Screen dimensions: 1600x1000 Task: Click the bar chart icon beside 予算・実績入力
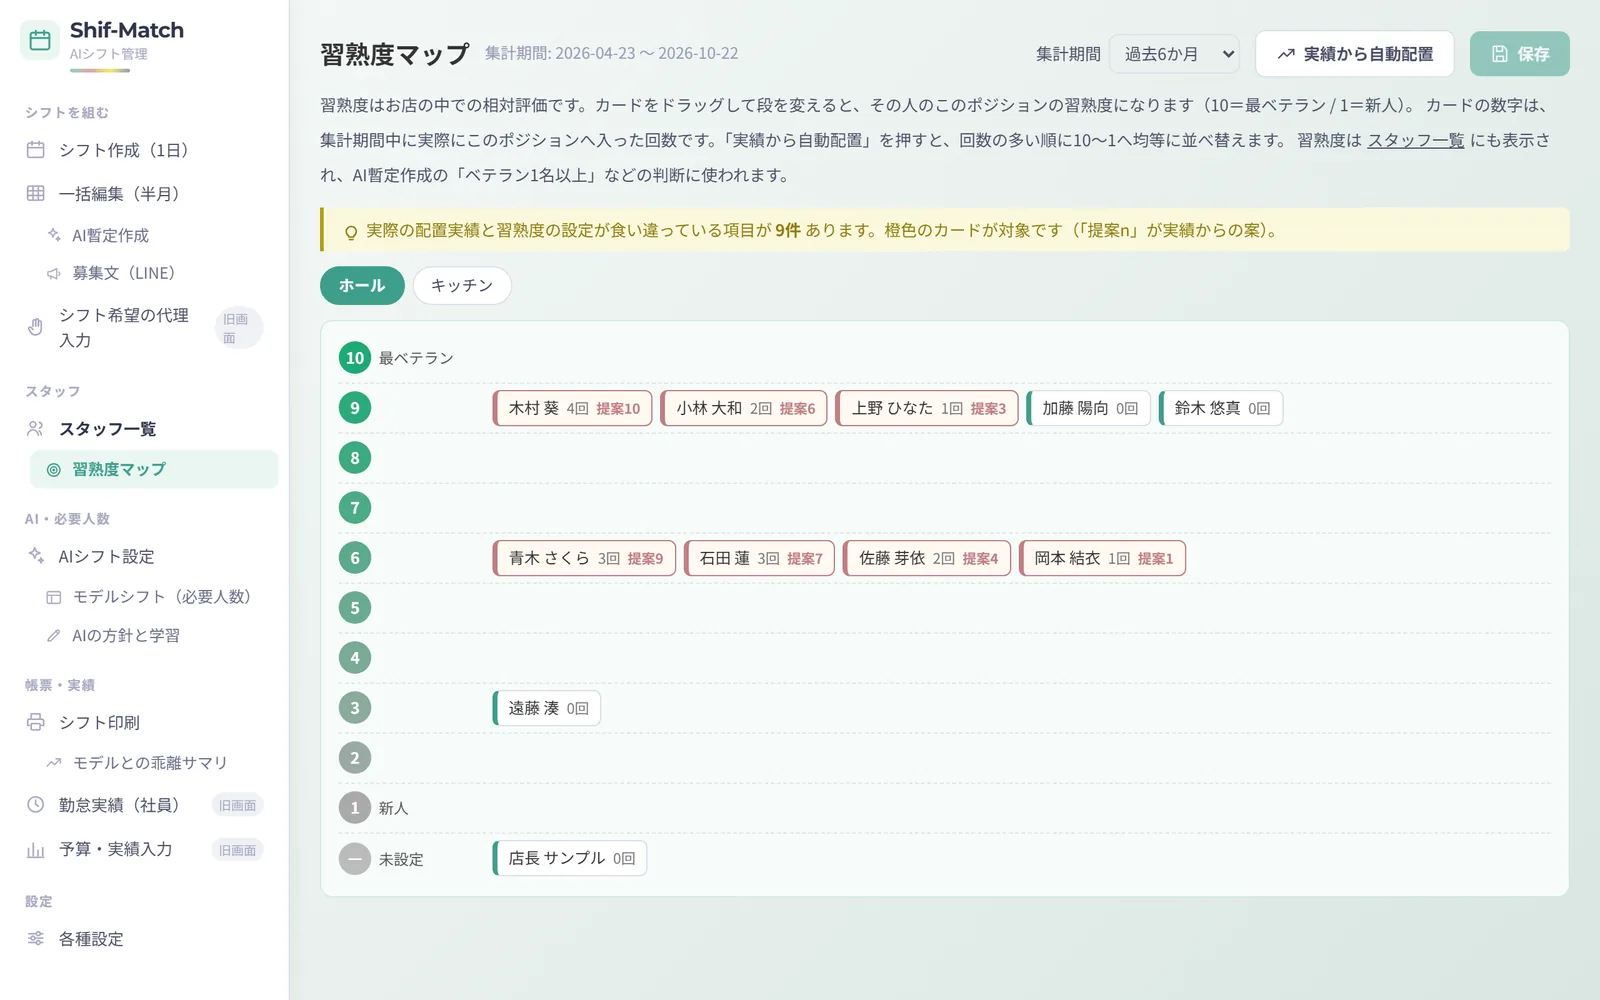pyautogui.click(x=36, y=850)
